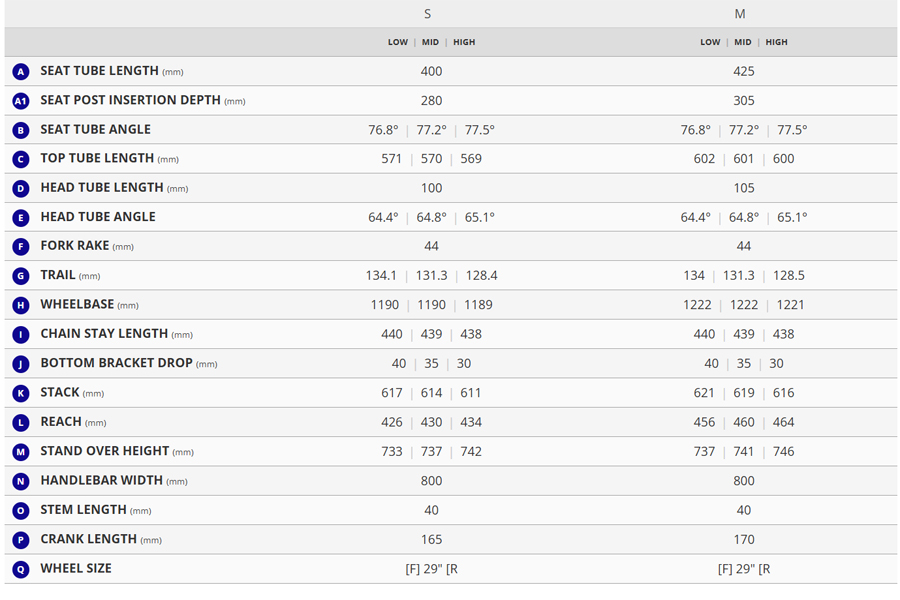Viewport: 900px width, 600px height.
Task: Click the Crank Length 165 value
Action: [431, 539]
